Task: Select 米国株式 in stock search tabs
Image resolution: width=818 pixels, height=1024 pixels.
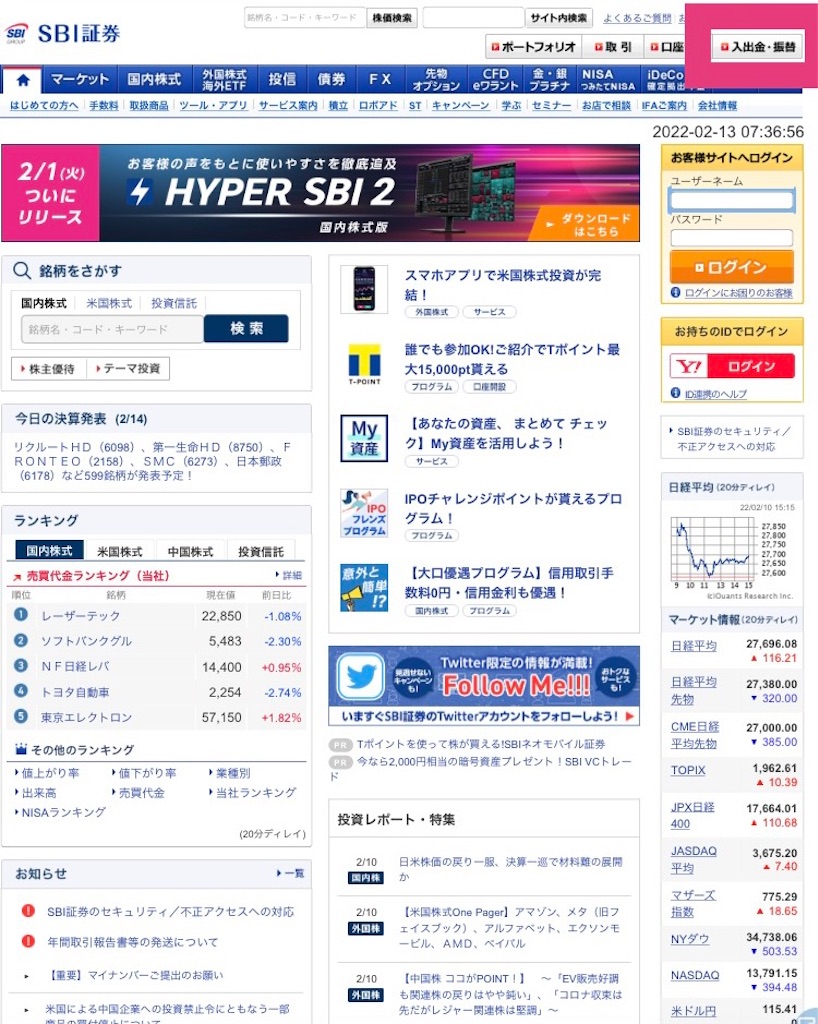Action: (109, 304)
